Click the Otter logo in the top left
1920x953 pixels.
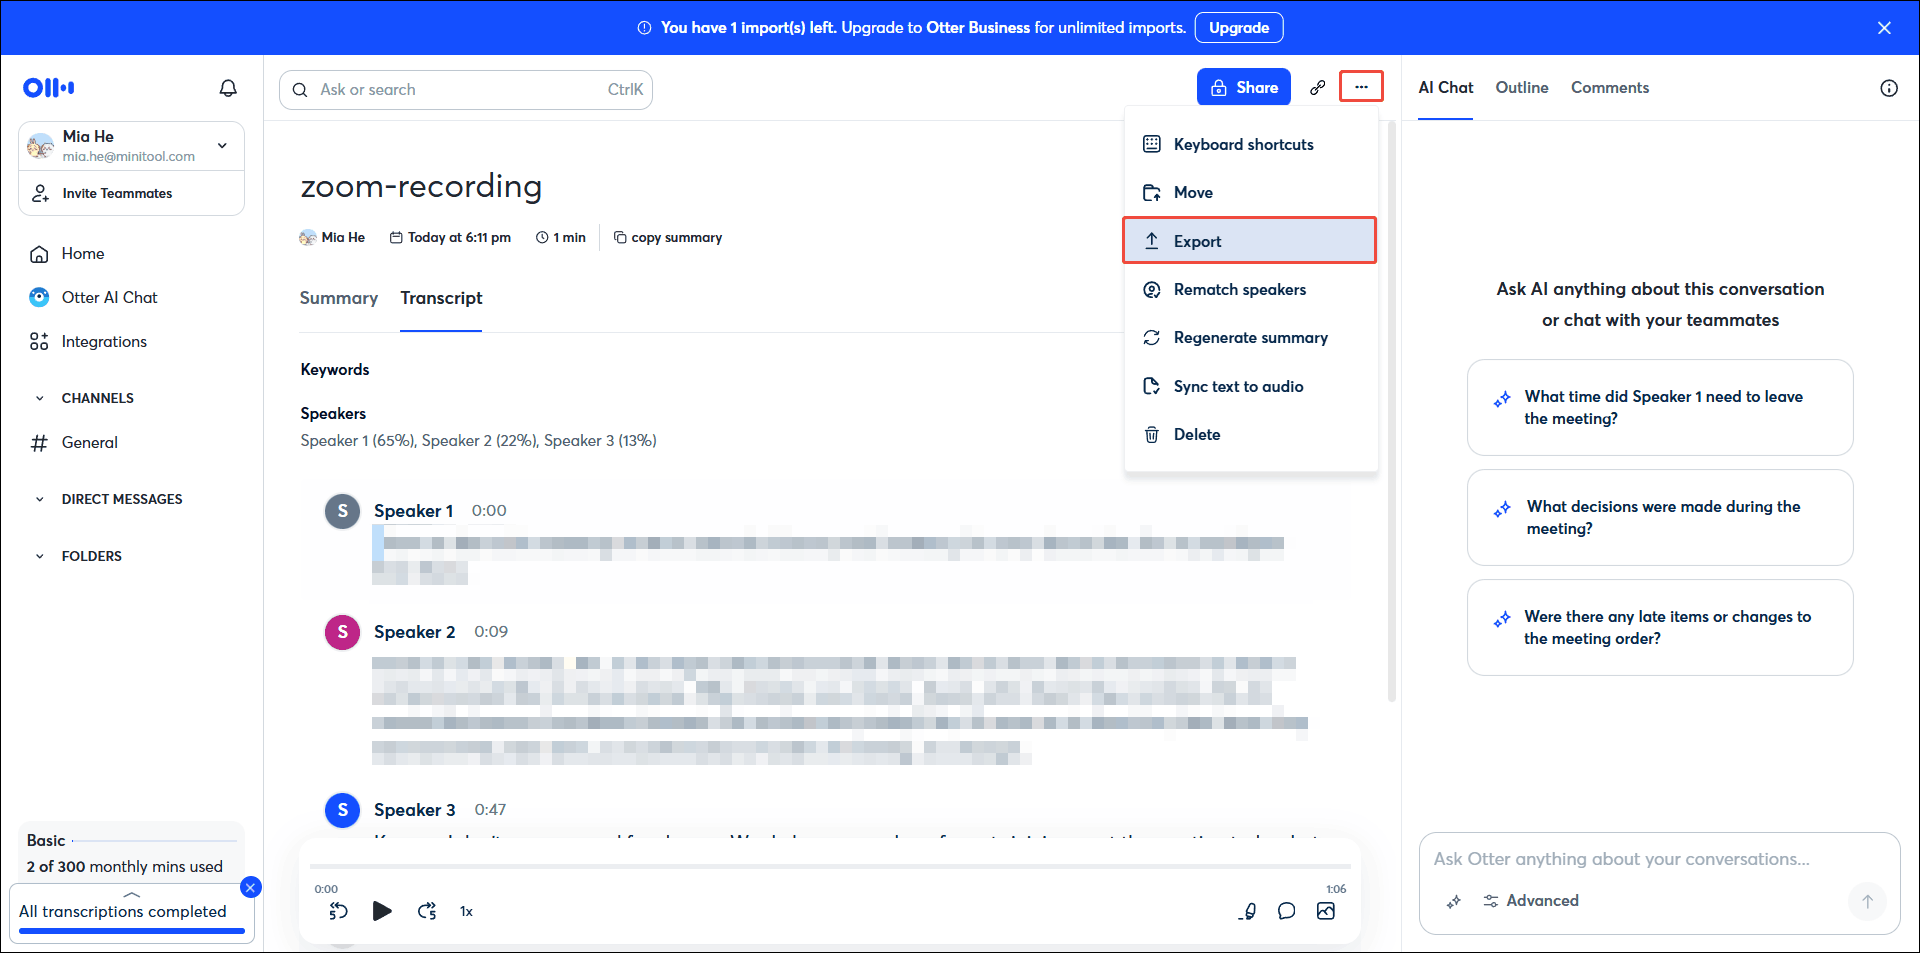click(x=48, y=88)
